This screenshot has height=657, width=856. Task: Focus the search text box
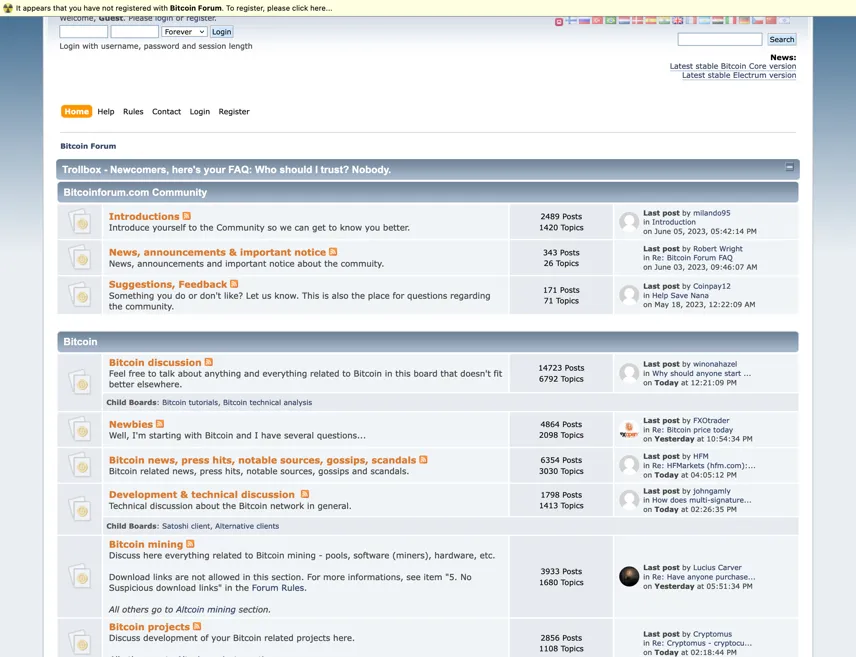click(720, 39)
